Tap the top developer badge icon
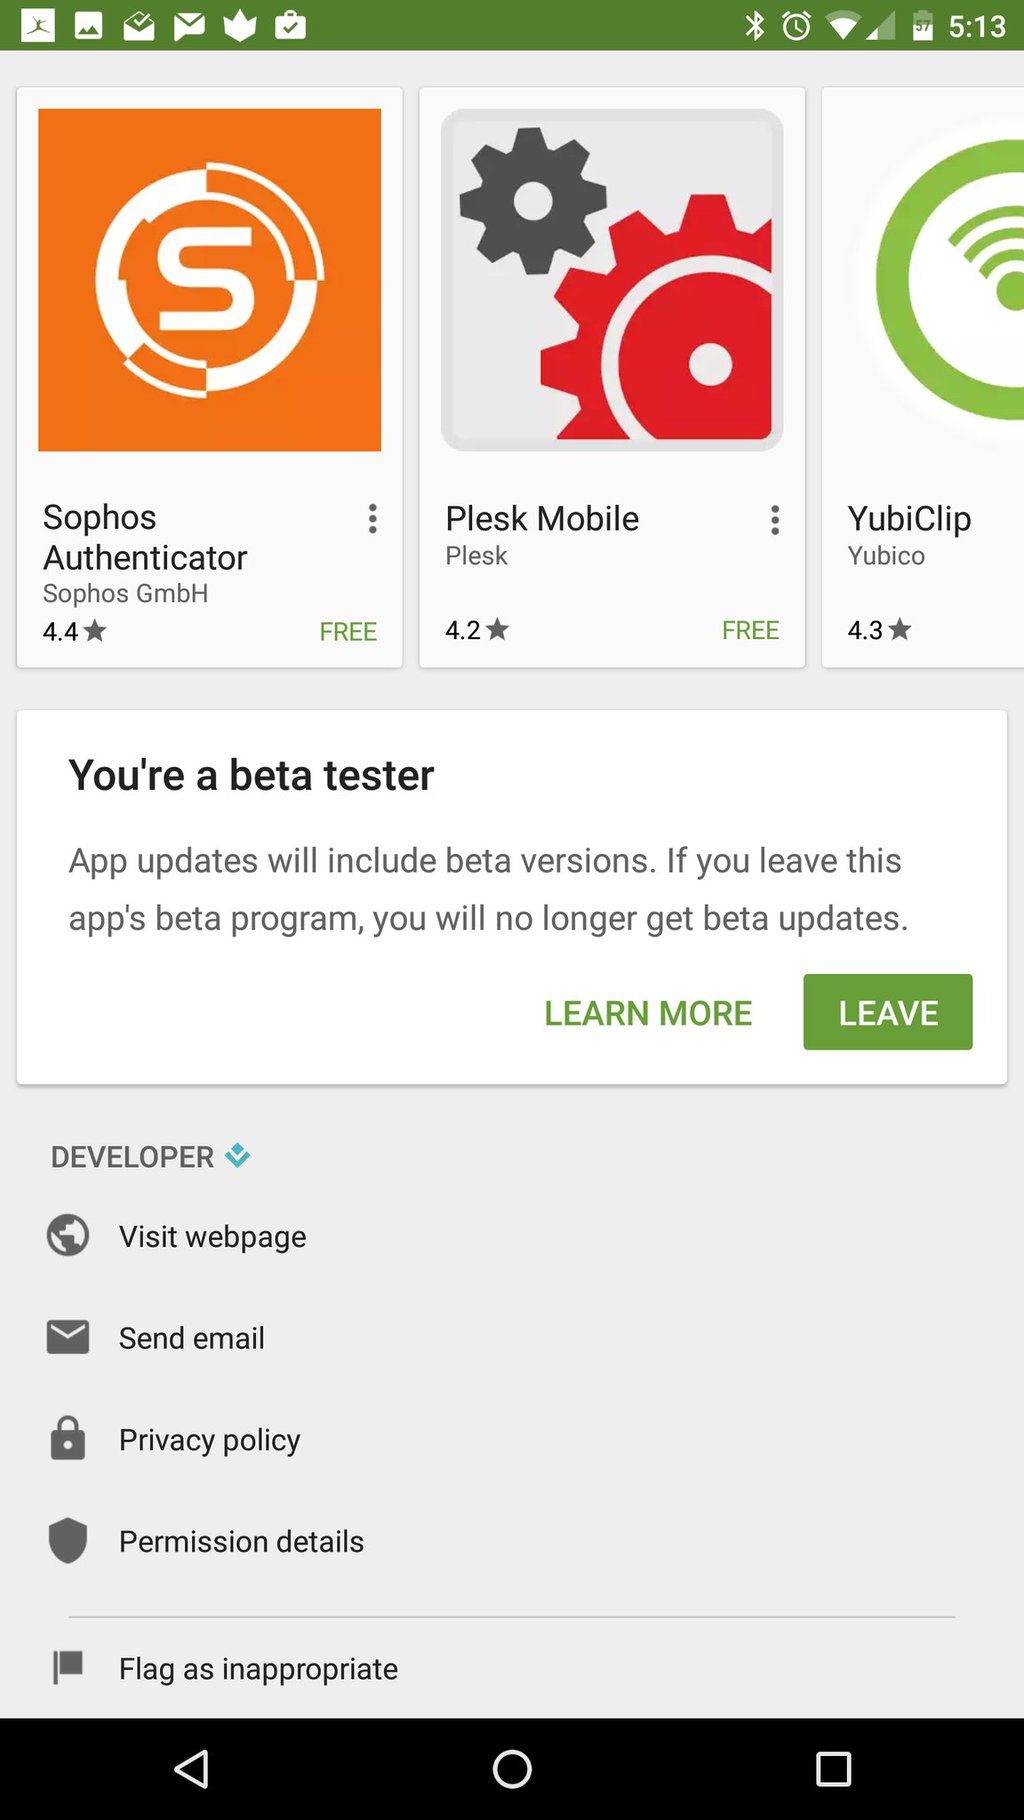This screenshot has width=1024, height=1820. [x=238, y=1156]
